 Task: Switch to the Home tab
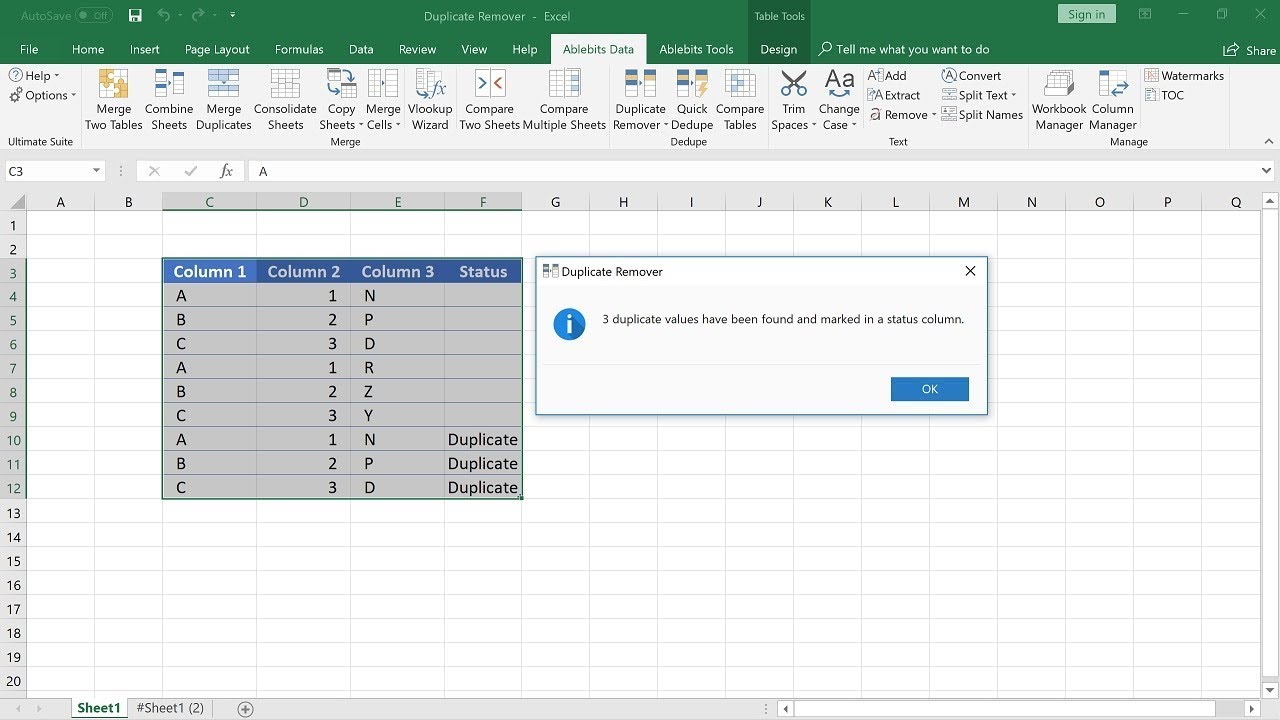[88, 49]
